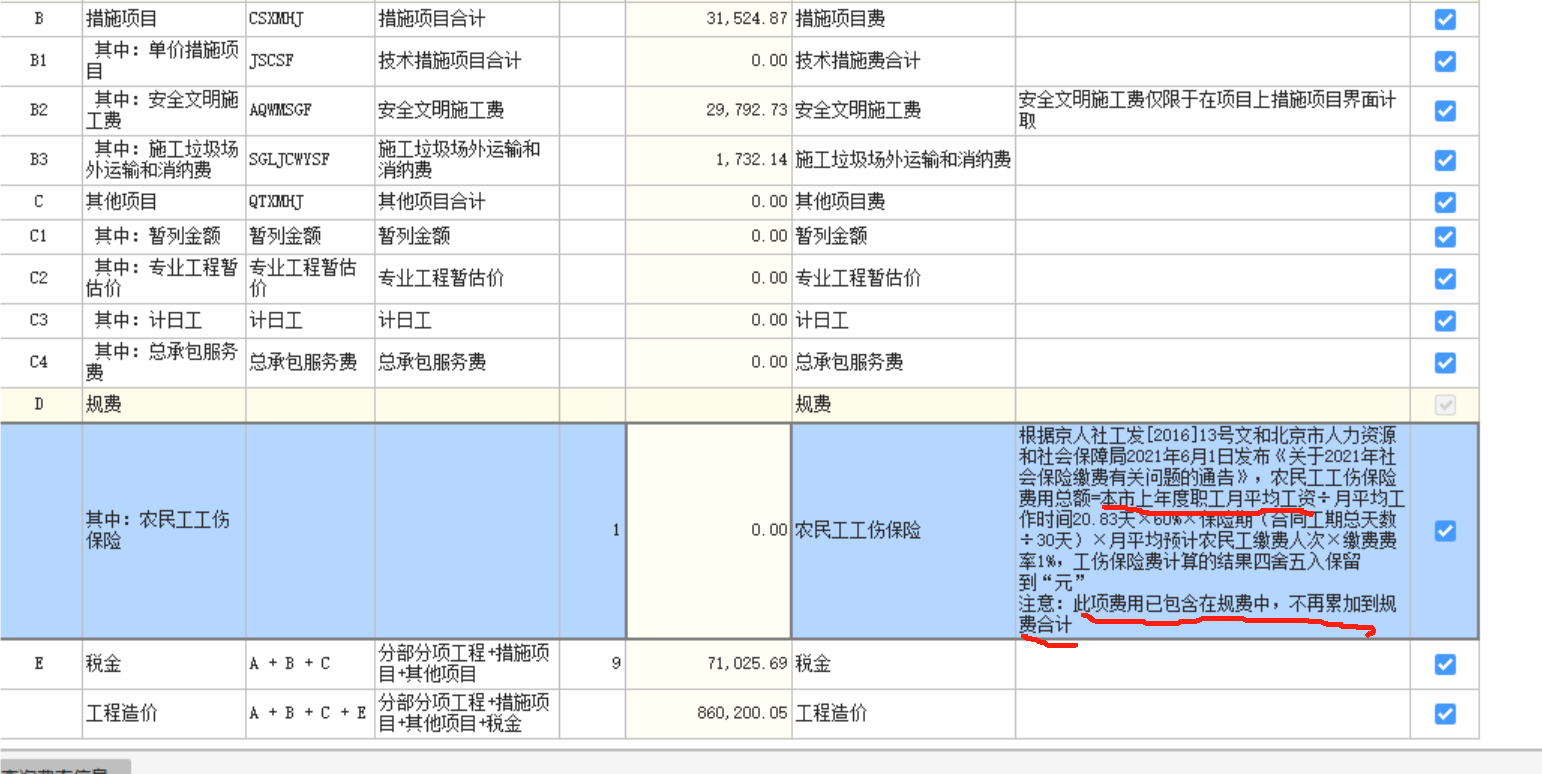
Task: Toggle checkbox for row C4 总承包服务费
Action: point(1444,362)
